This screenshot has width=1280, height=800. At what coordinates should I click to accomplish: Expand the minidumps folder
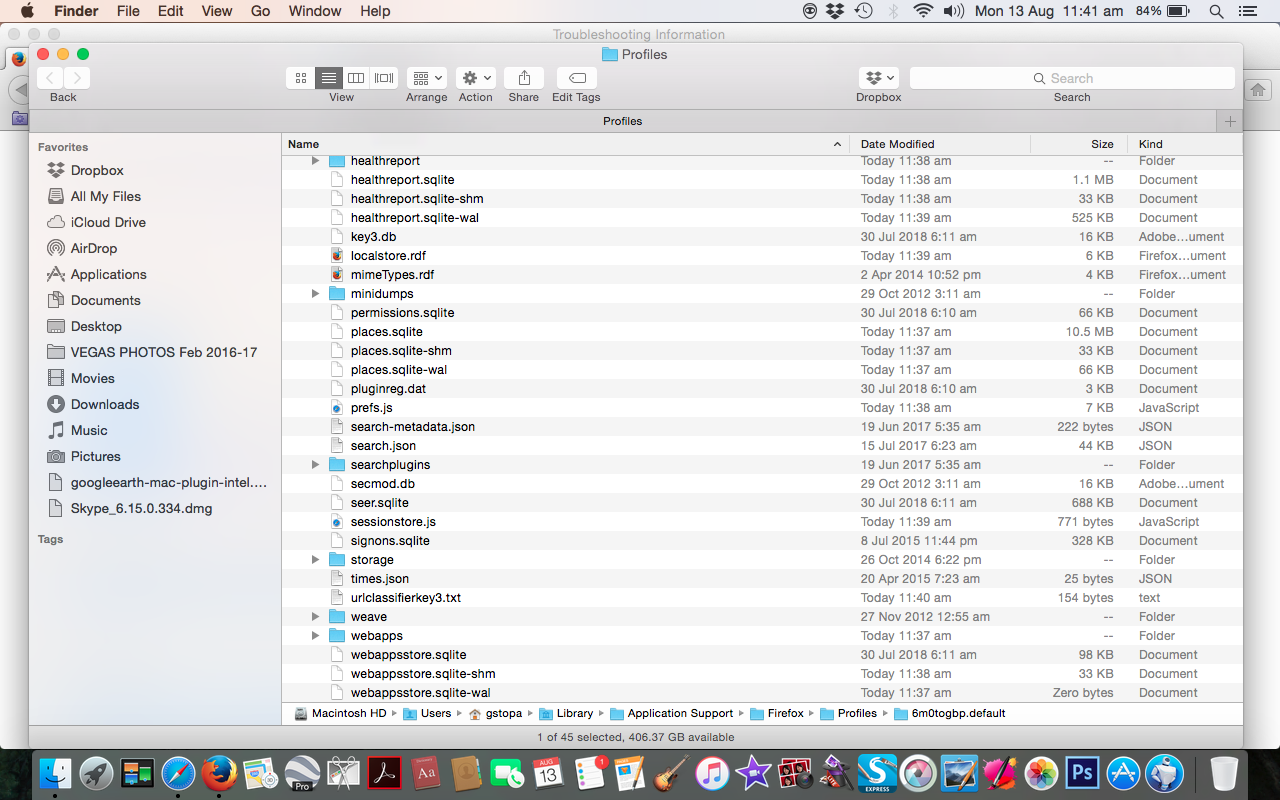pos(315,294)
